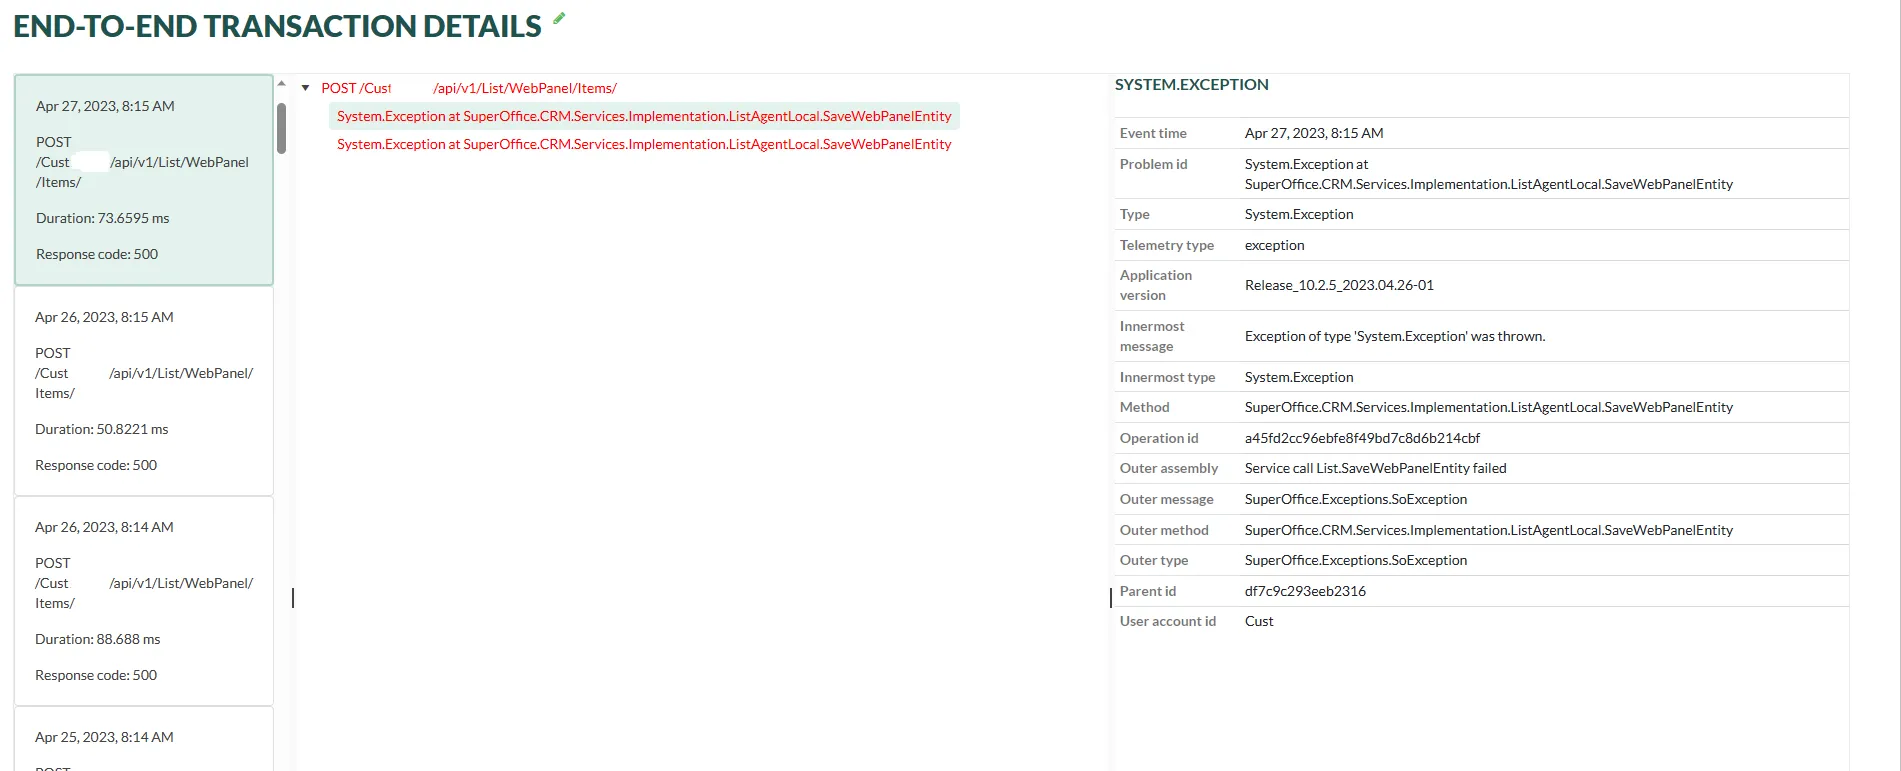Click the Release_10.2.5_2023.04.26-01 application version value
The width and height of the screenshot is (1901, 771).
1339,285
